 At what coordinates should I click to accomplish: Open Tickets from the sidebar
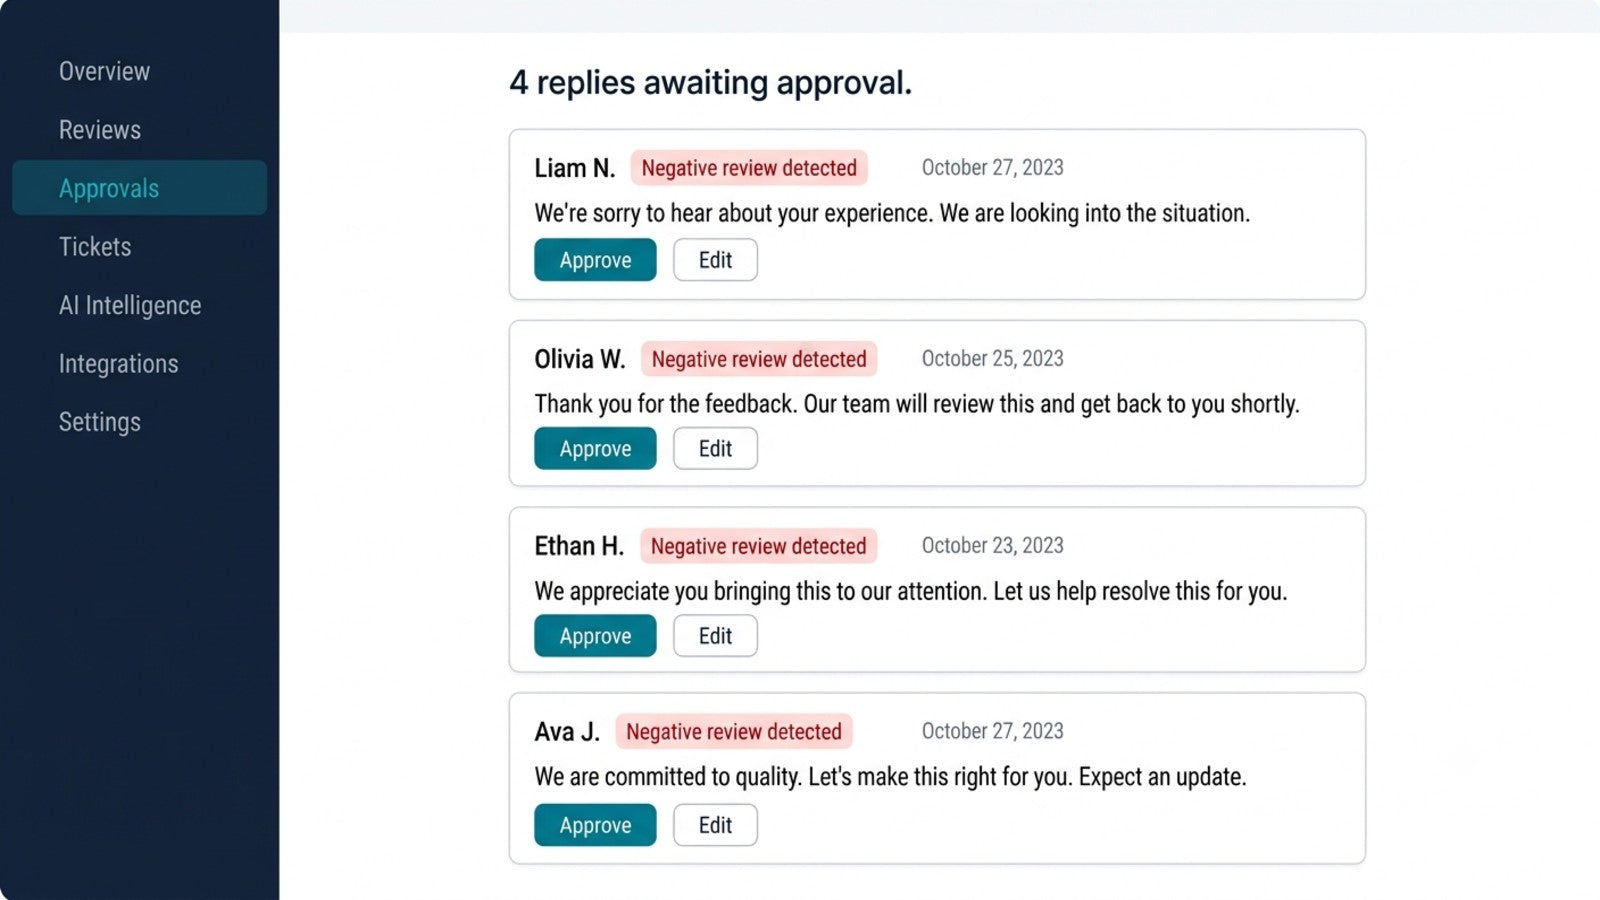95,247
